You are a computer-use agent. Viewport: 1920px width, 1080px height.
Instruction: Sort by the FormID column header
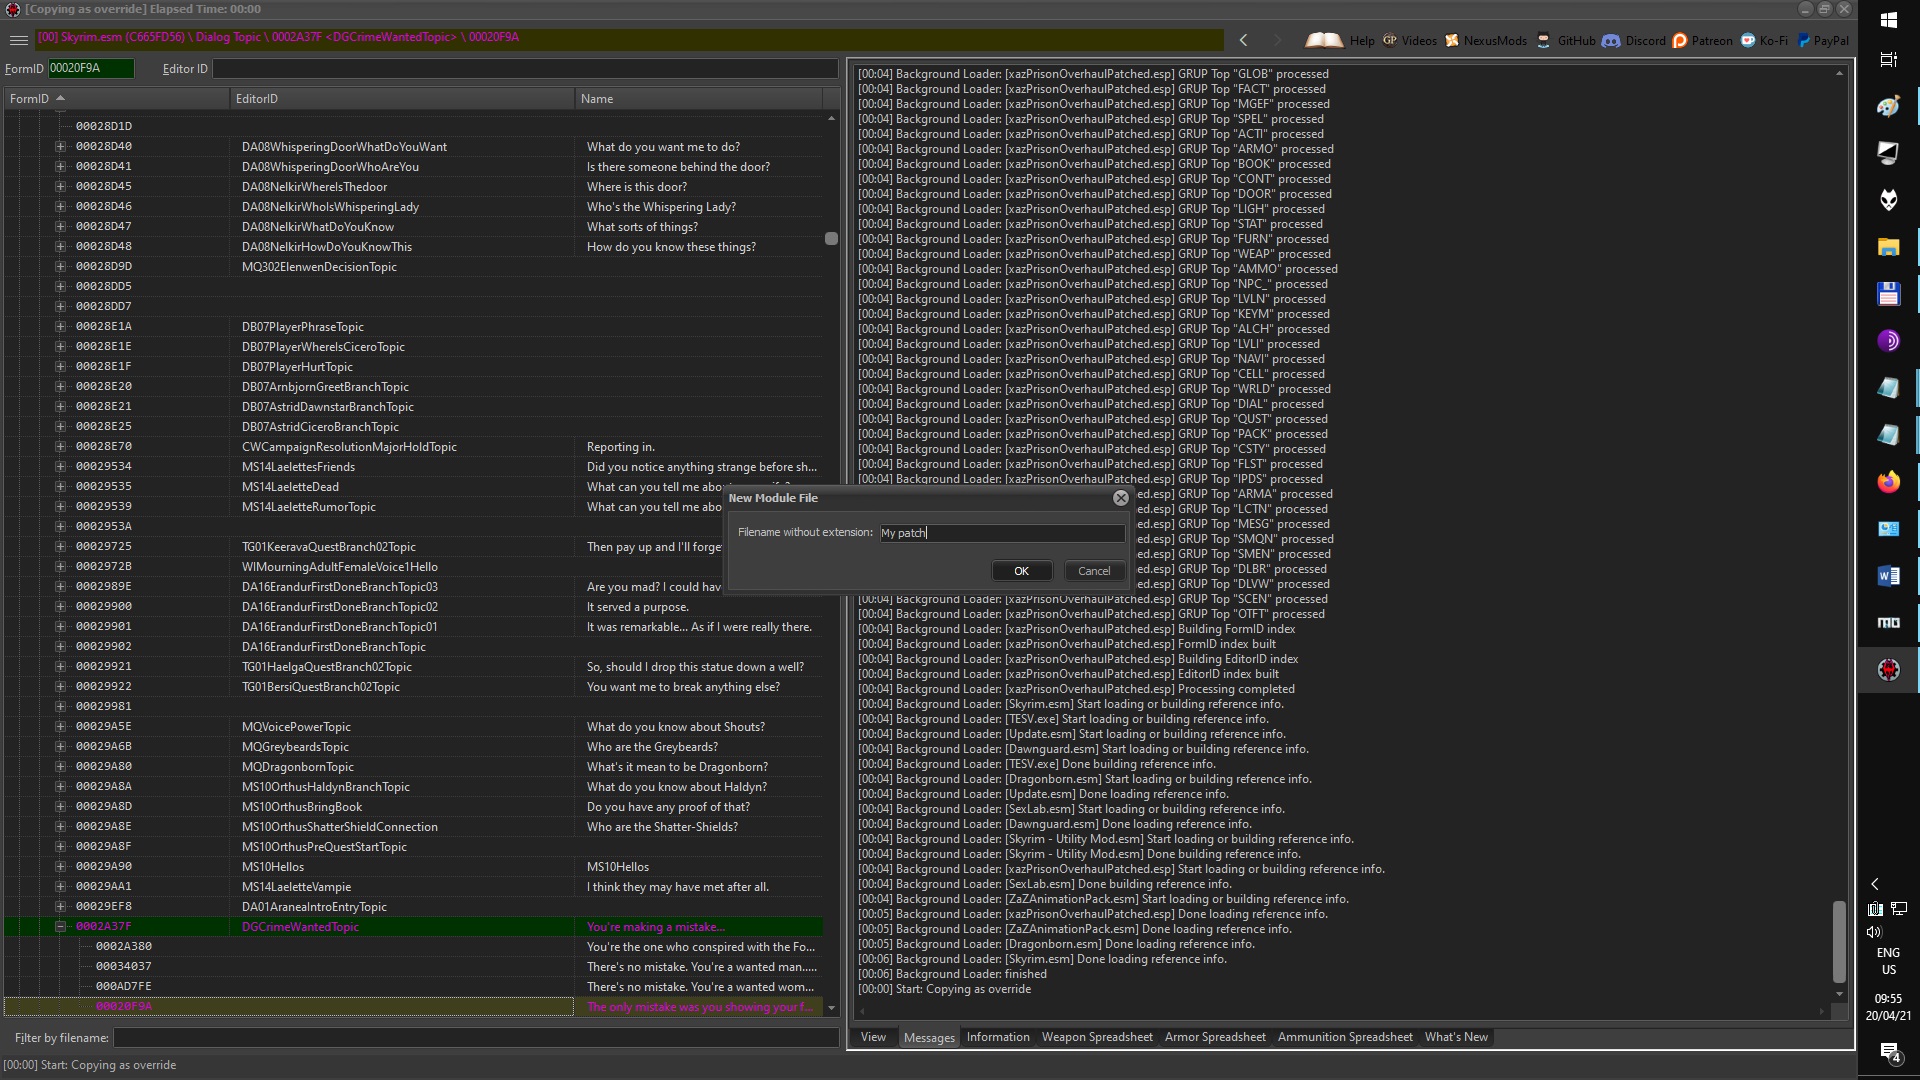coord(116,98)
